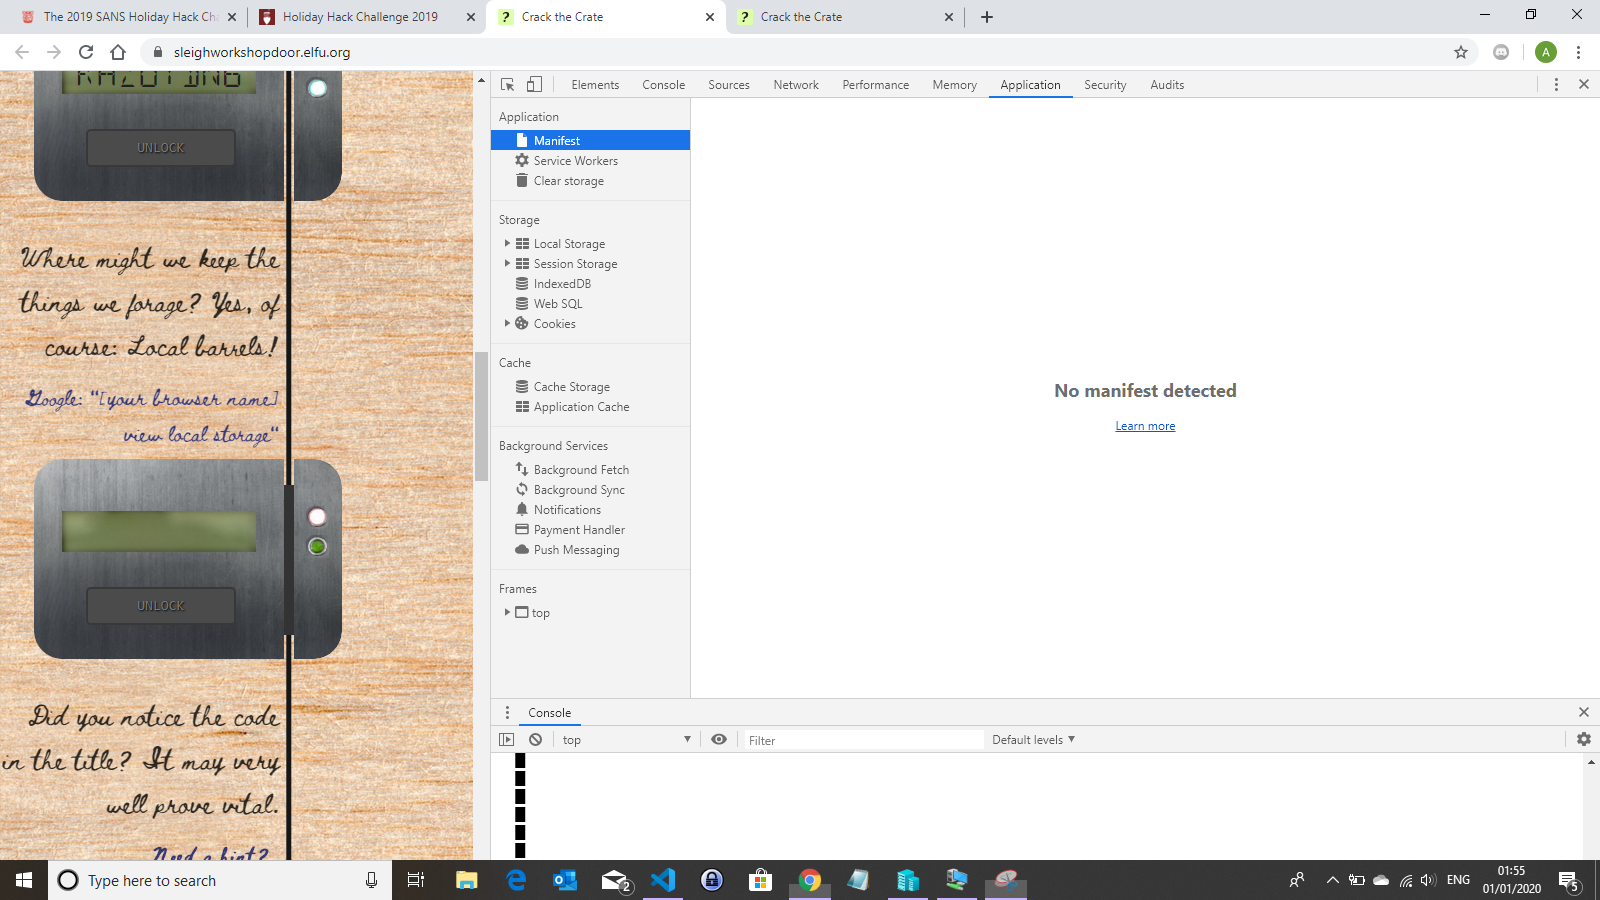Open console settings gear

click(1584, 740)
